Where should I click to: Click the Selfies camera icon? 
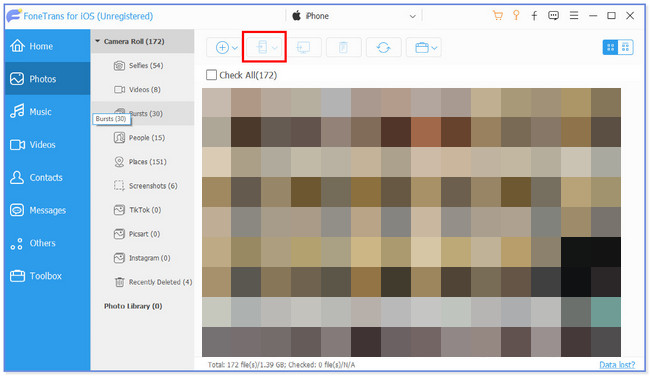[119, 65]
